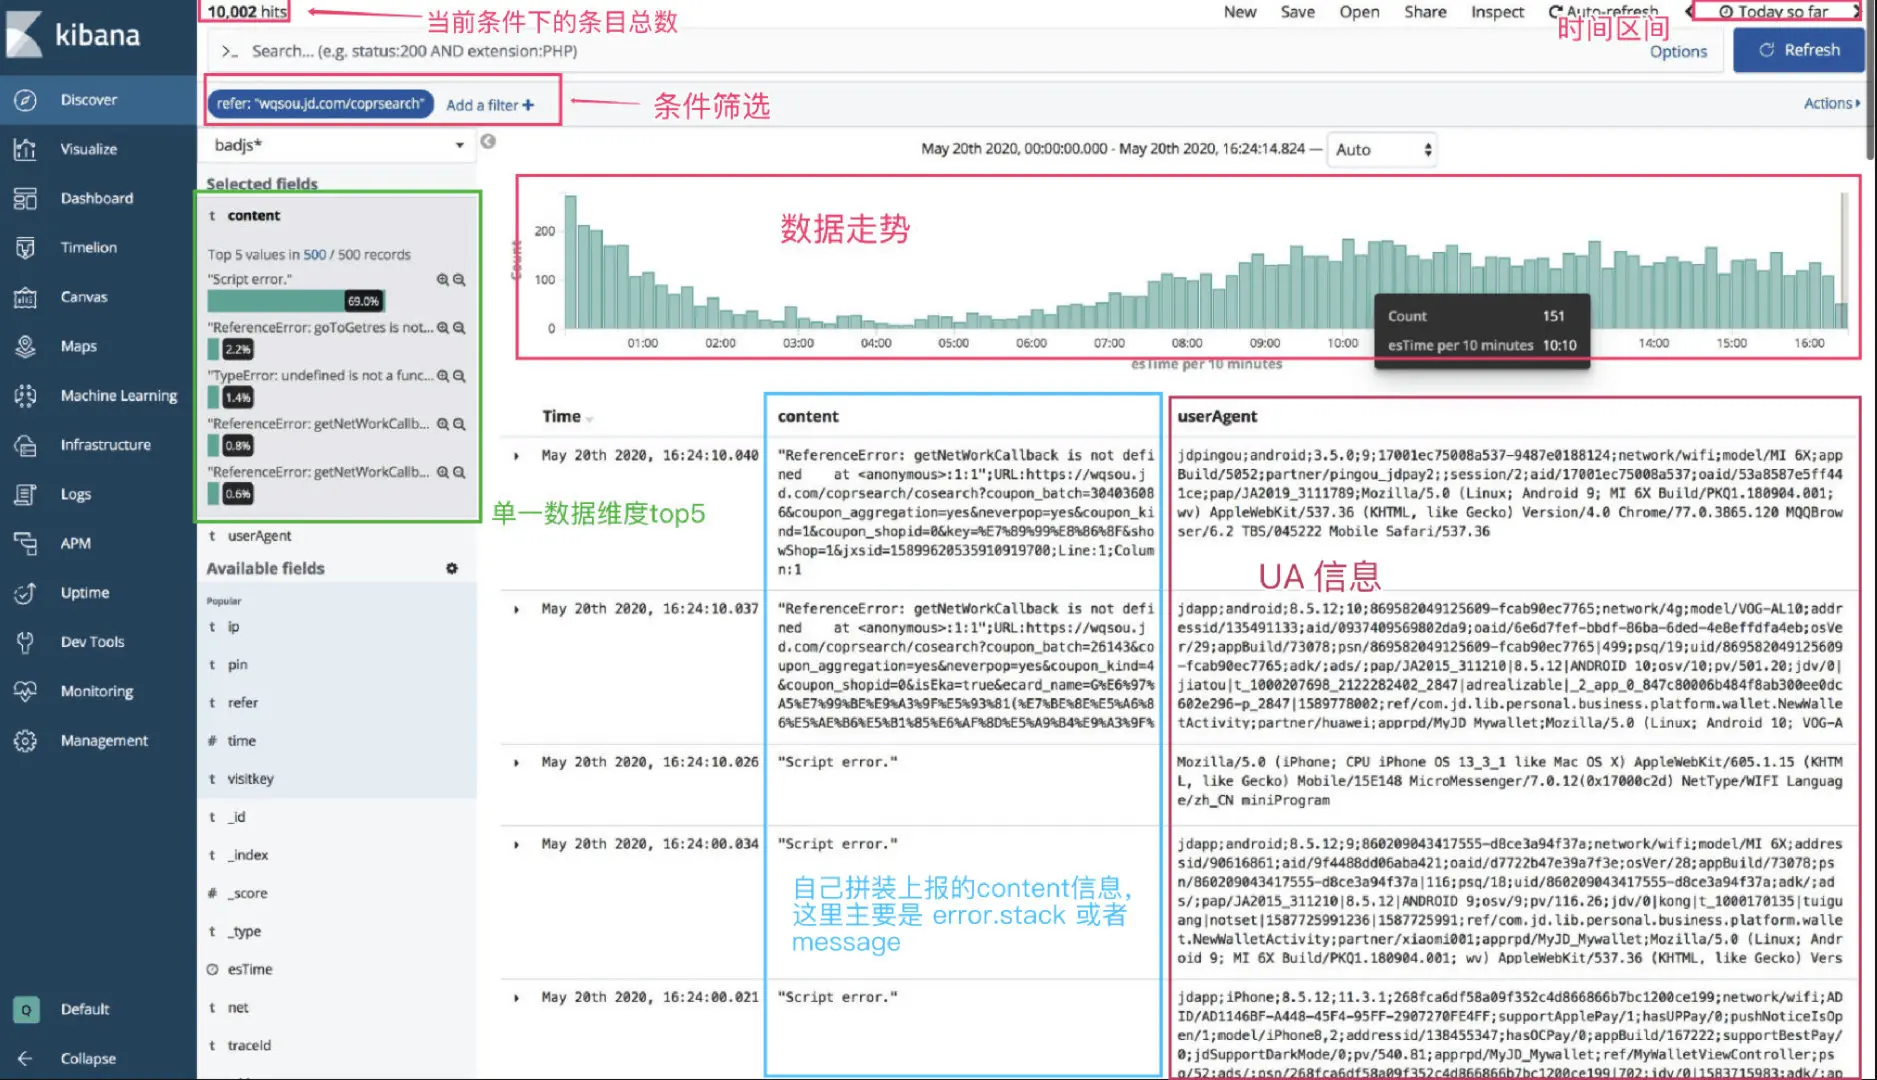Open Available fields settings gear

click(x=452, y=568)
